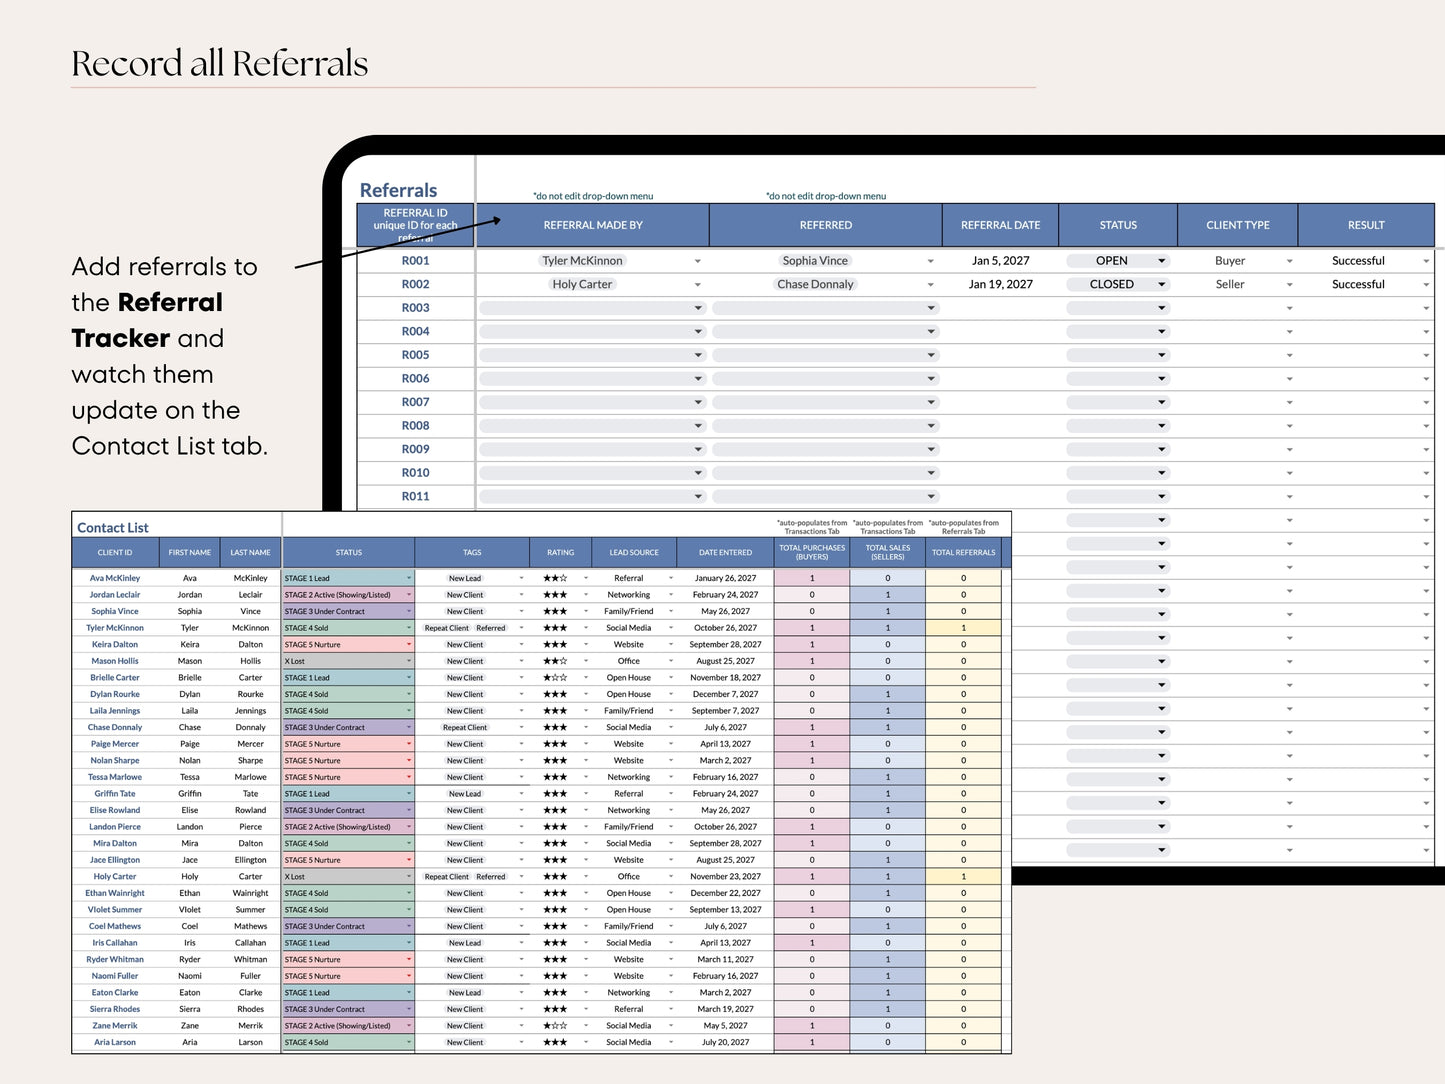The width and height of the screenshot is (1445, 1084).
Task: Select the R011 referral ID cell
Action: pos(416,497)
